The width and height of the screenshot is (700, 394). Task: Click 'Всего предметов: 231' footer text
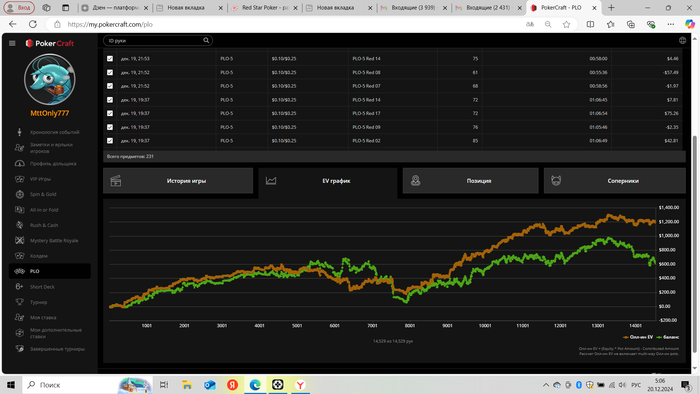coord(130,157)
